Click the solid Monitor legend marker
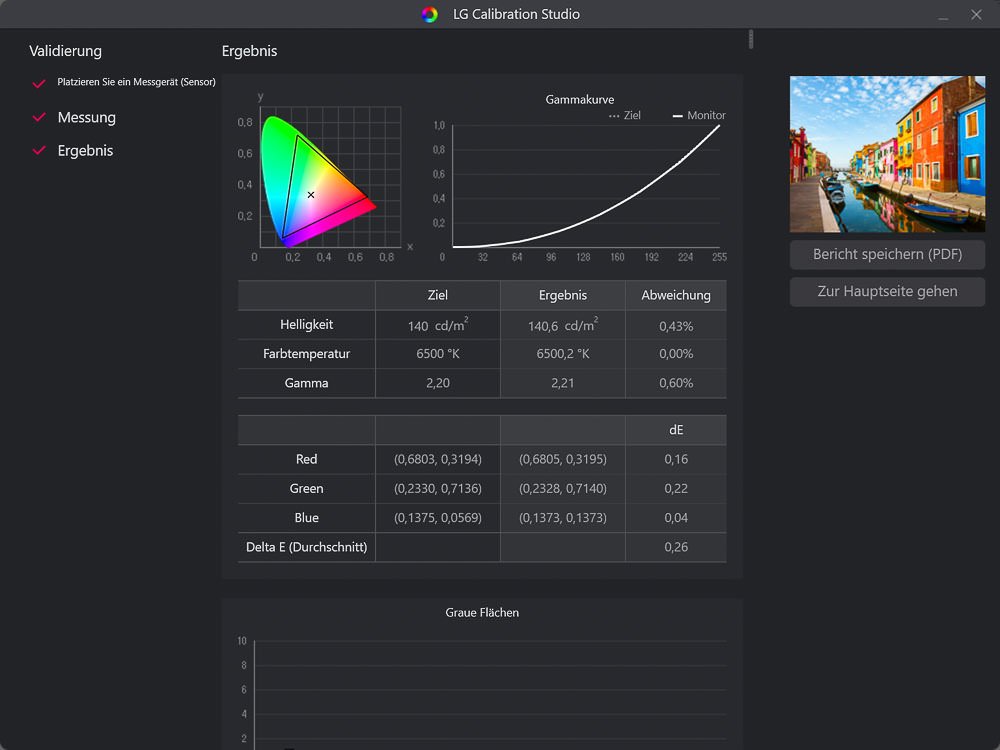 [x=677, y=116]
